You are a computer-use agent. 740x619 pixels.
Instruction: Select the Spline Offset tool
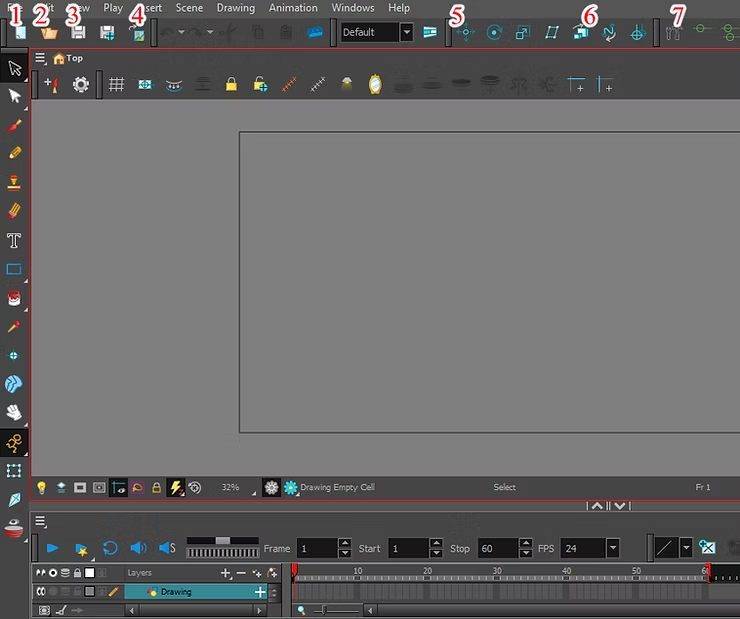609,33
